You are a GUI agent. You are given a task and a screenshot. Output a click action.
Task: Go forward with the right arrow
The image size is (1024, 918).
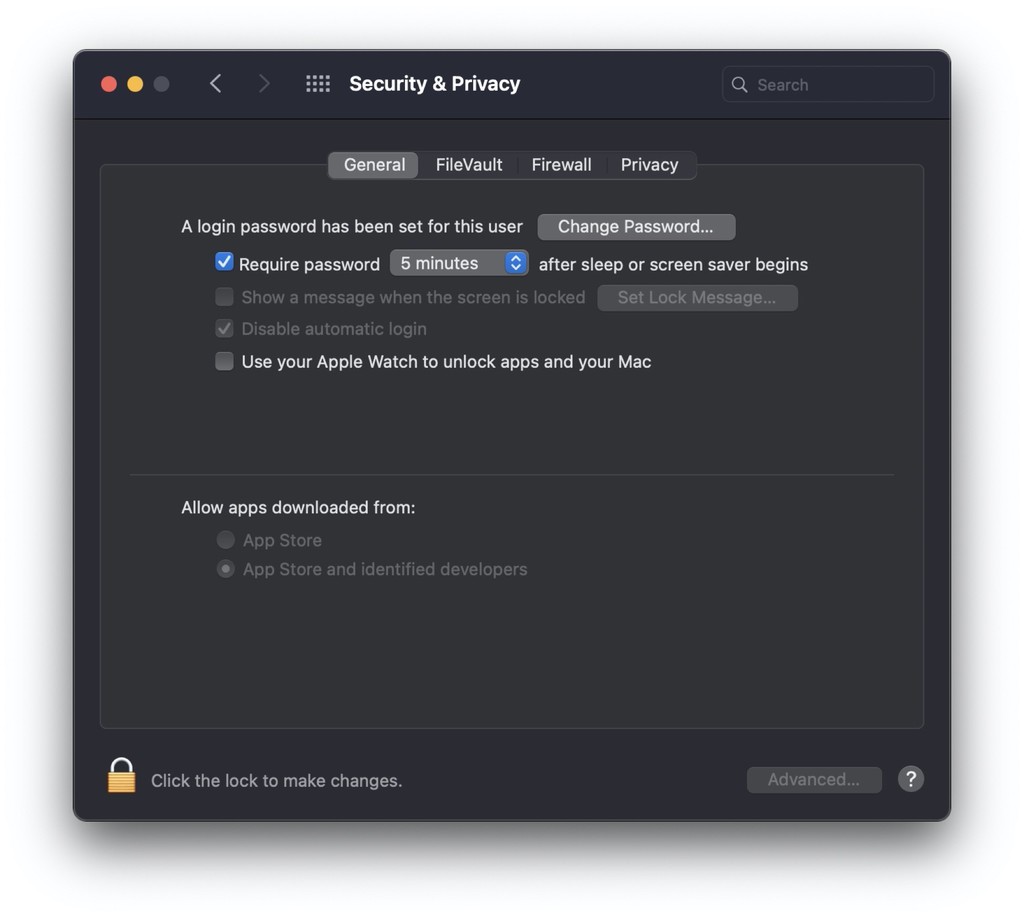pyautogui.click(x=264, y=84)
